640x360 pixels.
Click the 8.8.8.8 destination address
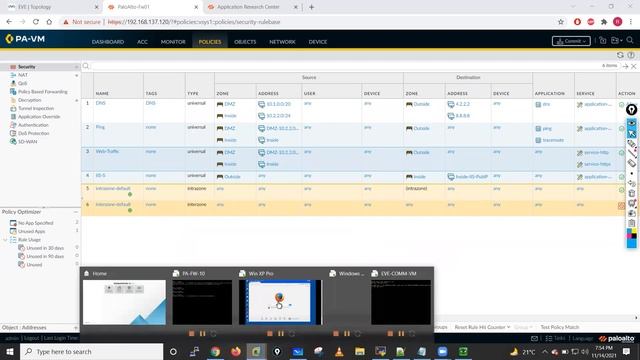tap(462, 116)
